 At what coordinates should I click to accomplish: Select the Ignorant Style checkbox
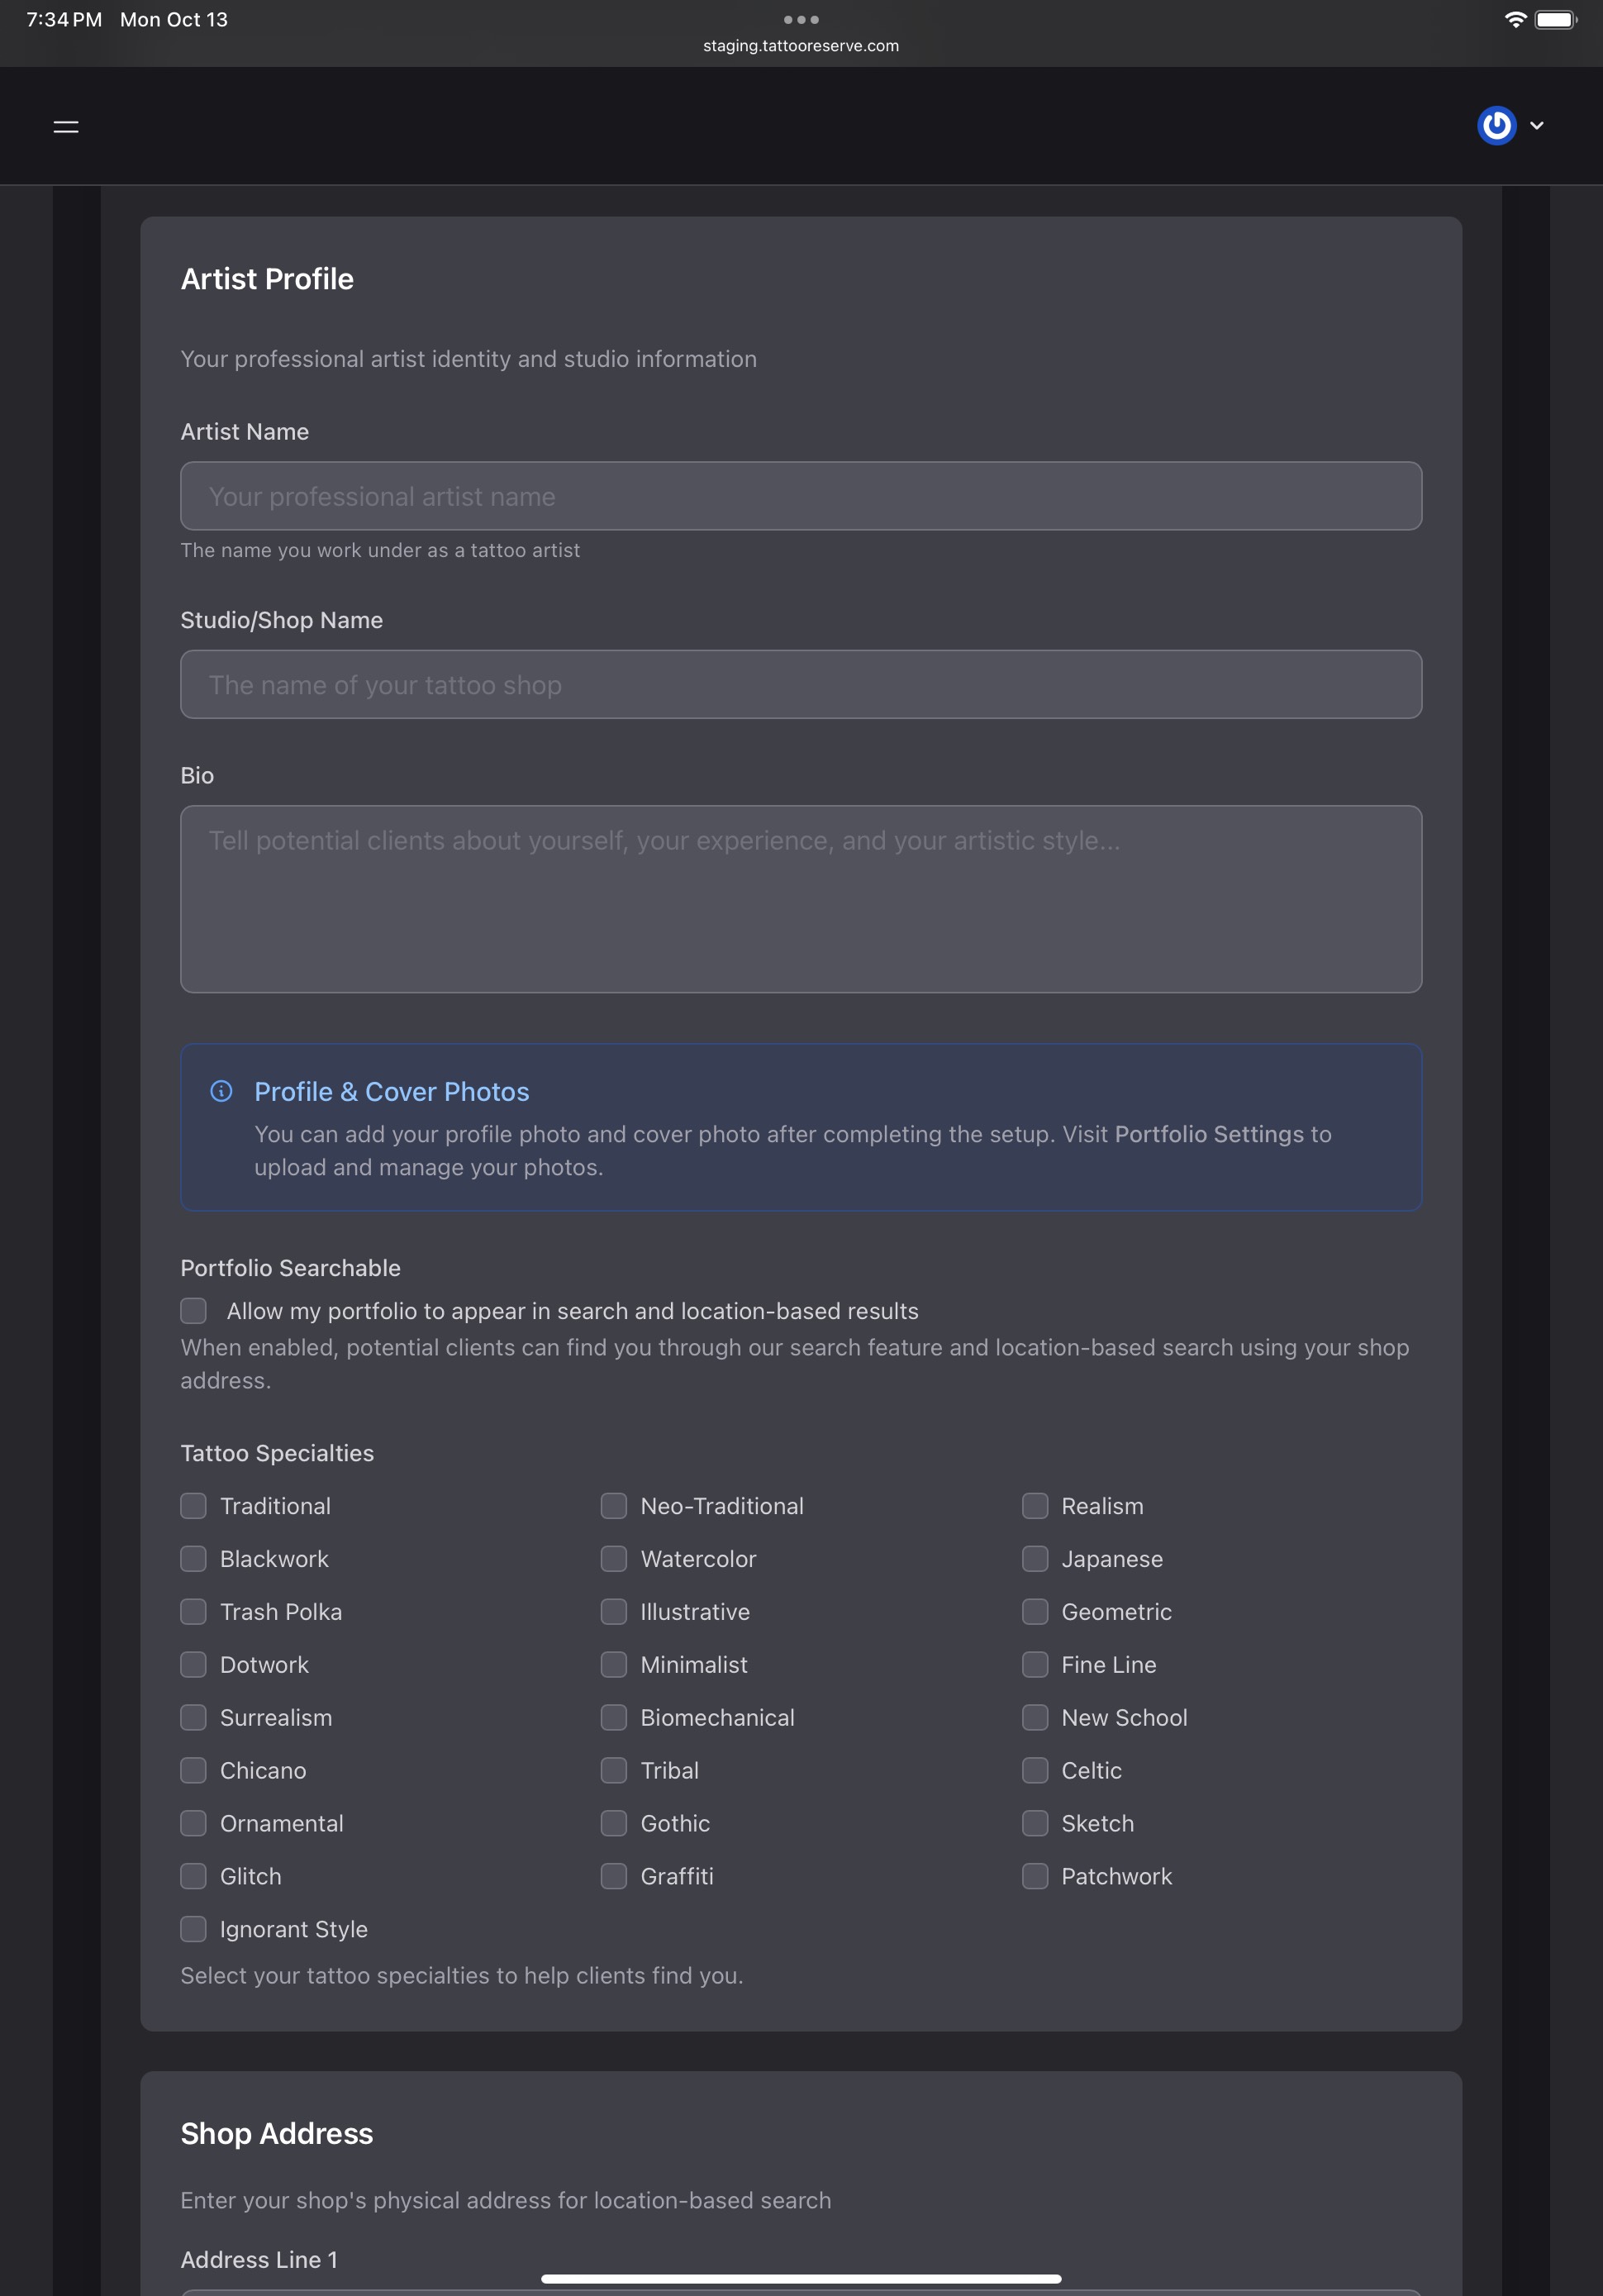[x=193, y=1929]
